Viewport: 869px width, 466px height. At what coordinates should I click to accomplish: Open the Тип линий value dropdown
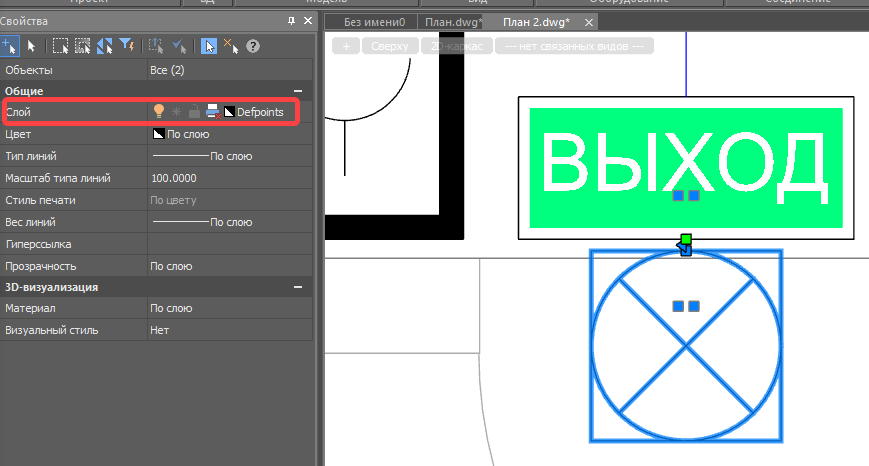point(228,156)
